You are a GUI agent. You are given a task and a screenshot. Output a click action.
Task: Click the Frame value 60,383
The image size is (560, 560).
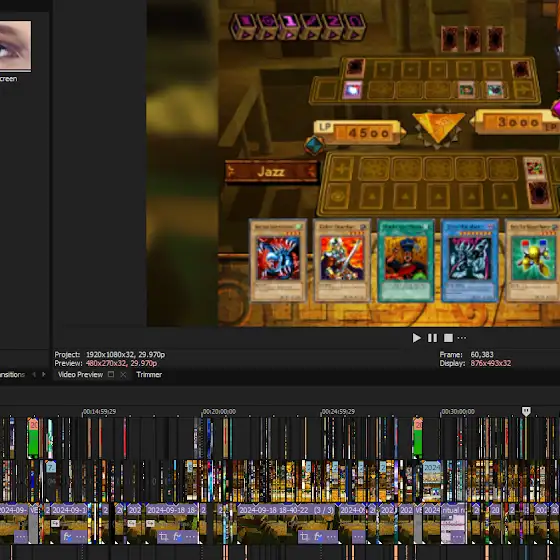pyautogui.click(x=482, y=355)
